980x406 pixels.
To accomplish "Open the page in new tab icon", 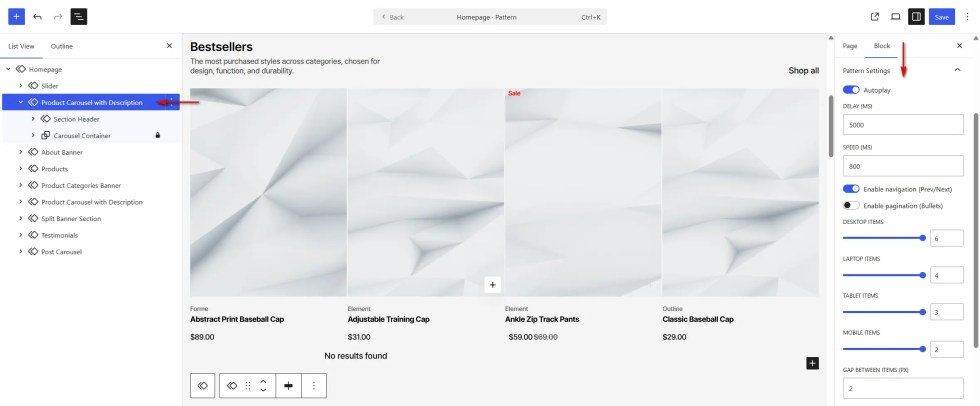I will [875, 17].
